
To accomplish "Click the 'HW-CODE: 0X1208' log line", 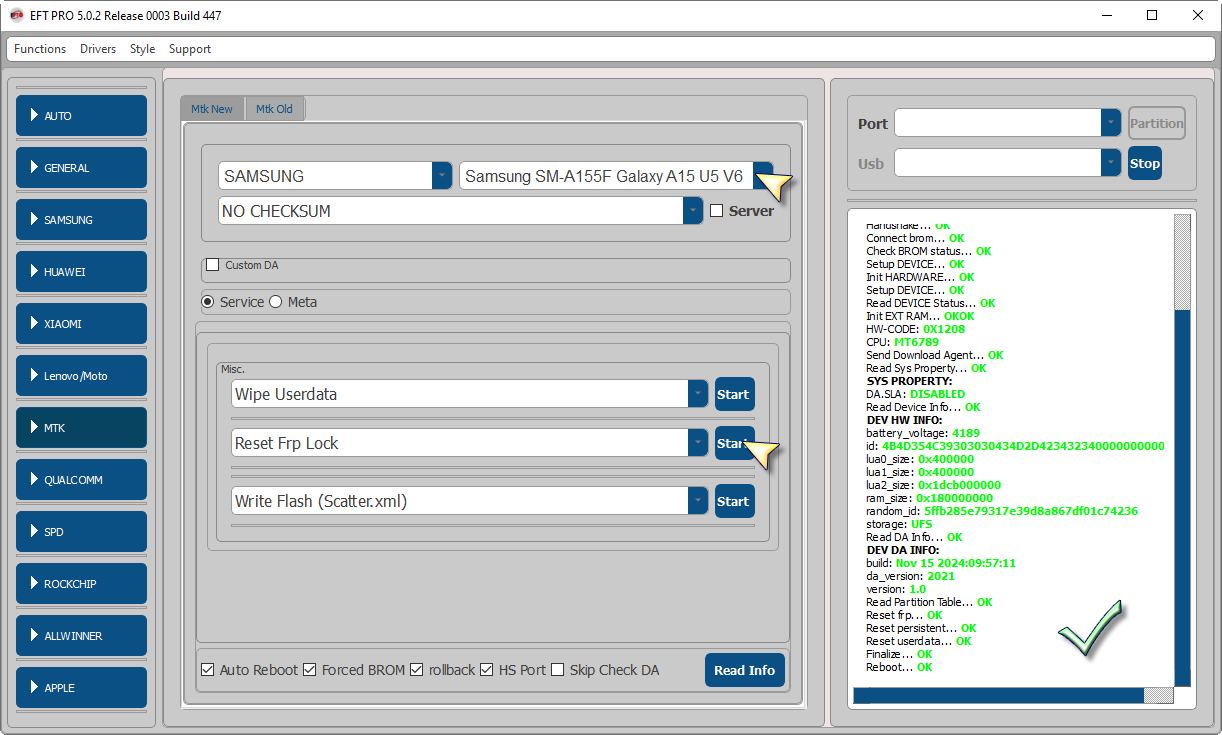I will tap(916, 329).
